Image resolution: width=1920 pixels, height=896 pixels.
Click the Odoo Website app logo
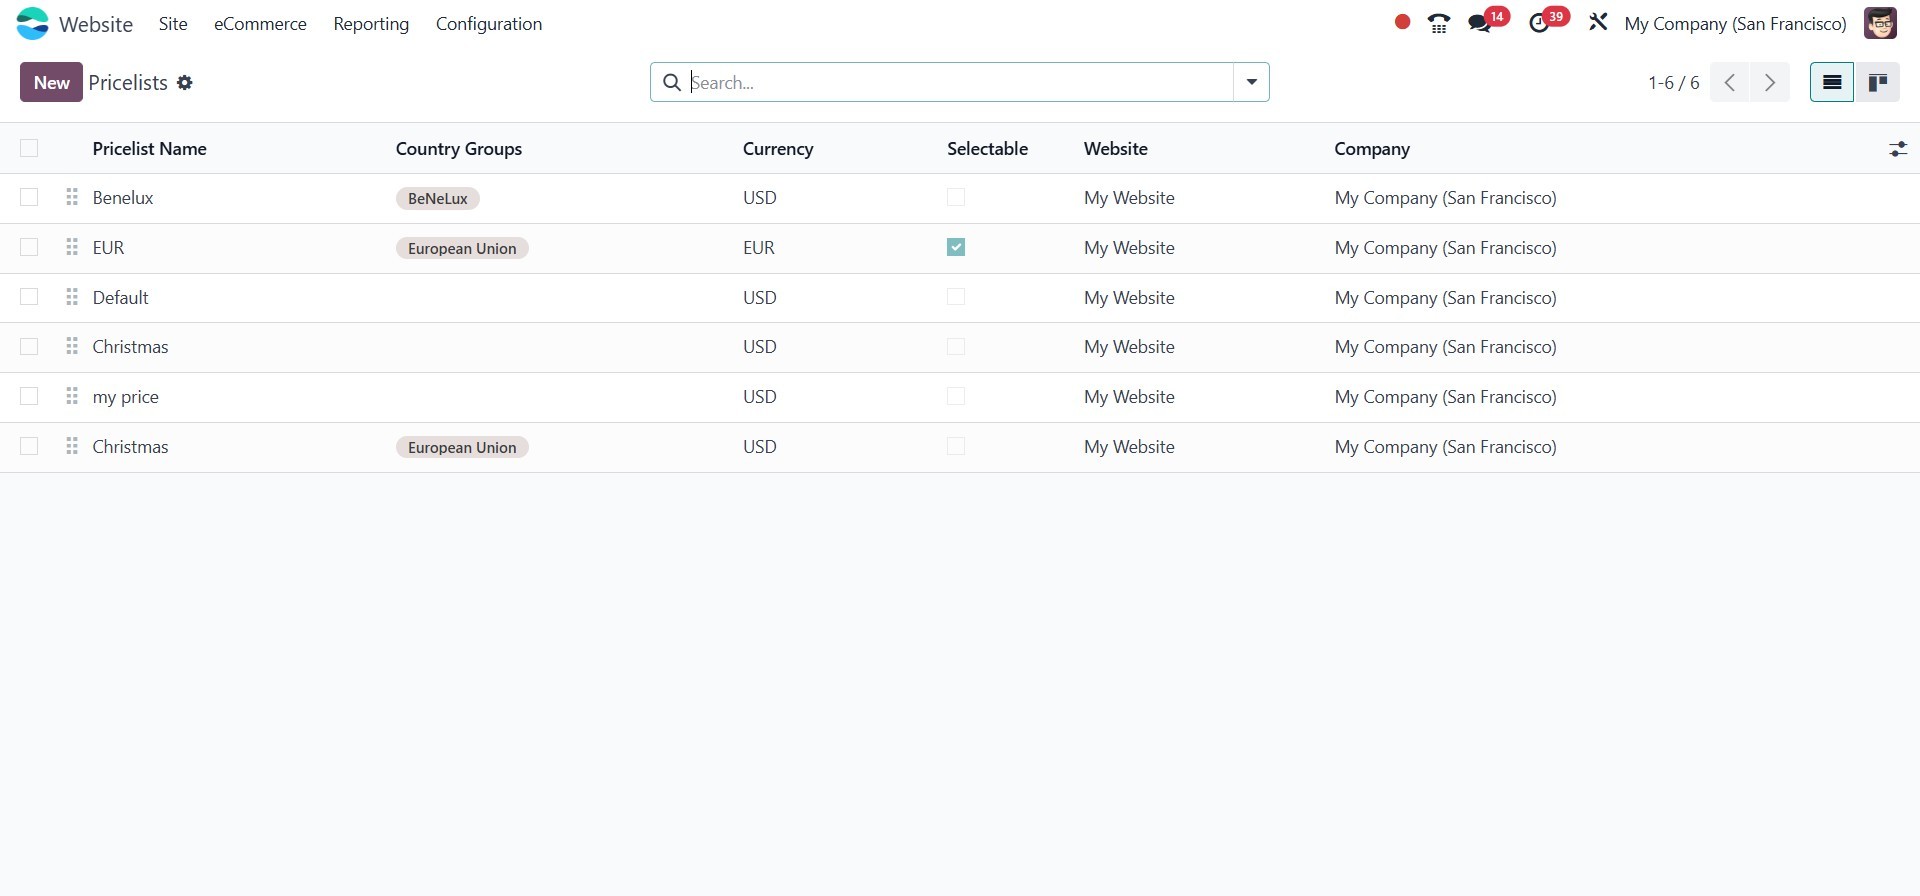pyautogui.click(x=32, y=24)
